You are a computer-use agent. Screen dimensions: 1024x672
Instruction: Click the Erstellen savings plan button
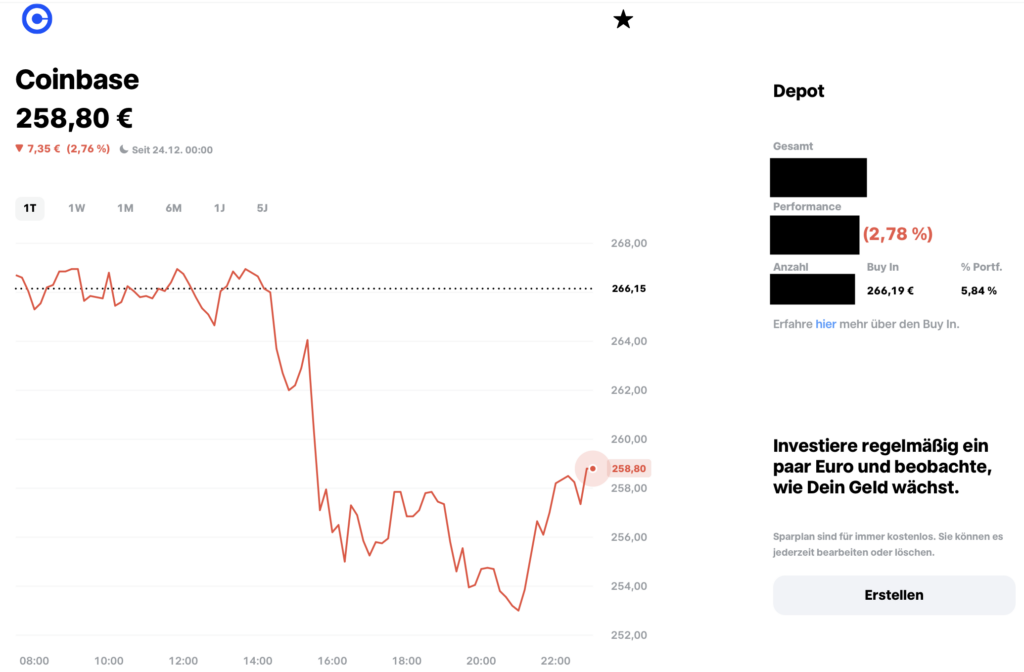[894, 595]
